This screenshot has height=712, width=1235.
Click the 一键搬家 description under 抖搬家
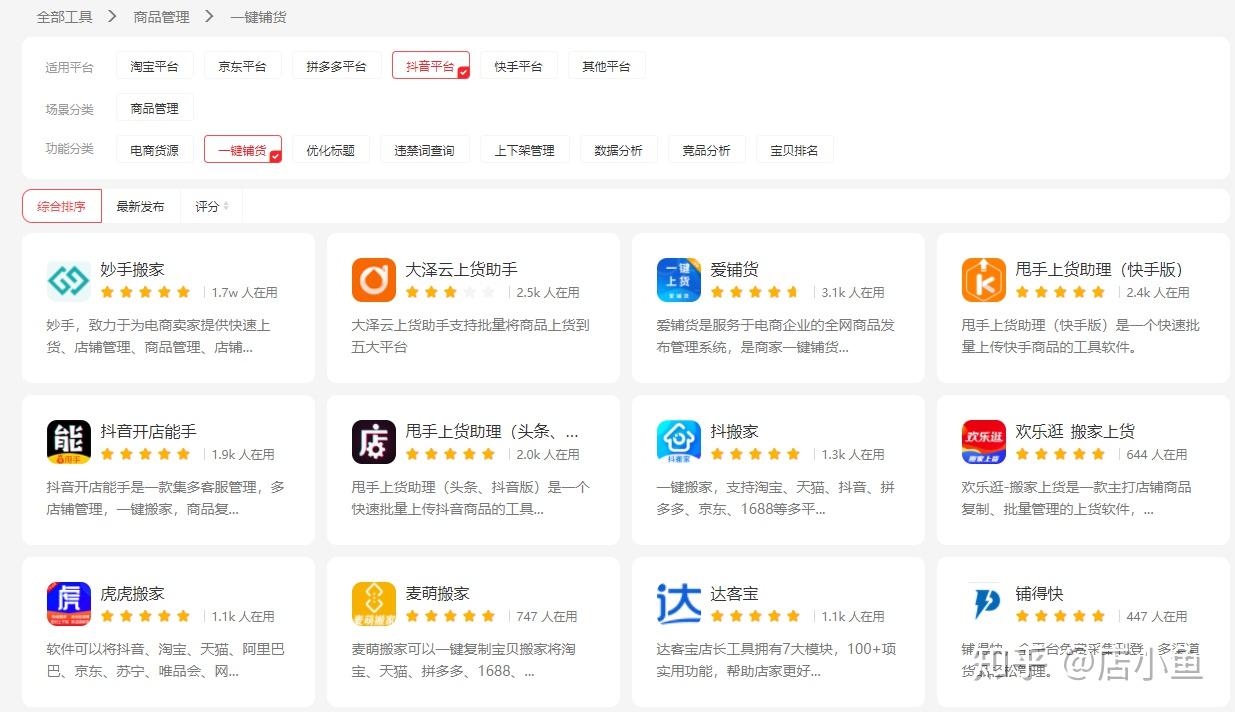775,498
